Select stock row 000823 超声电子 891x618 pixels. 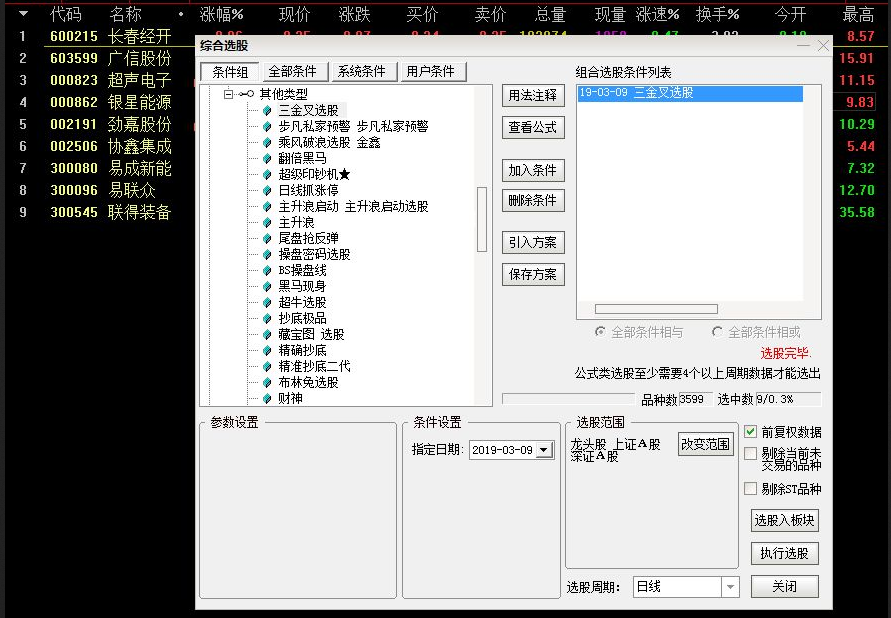tap(99, 80)
